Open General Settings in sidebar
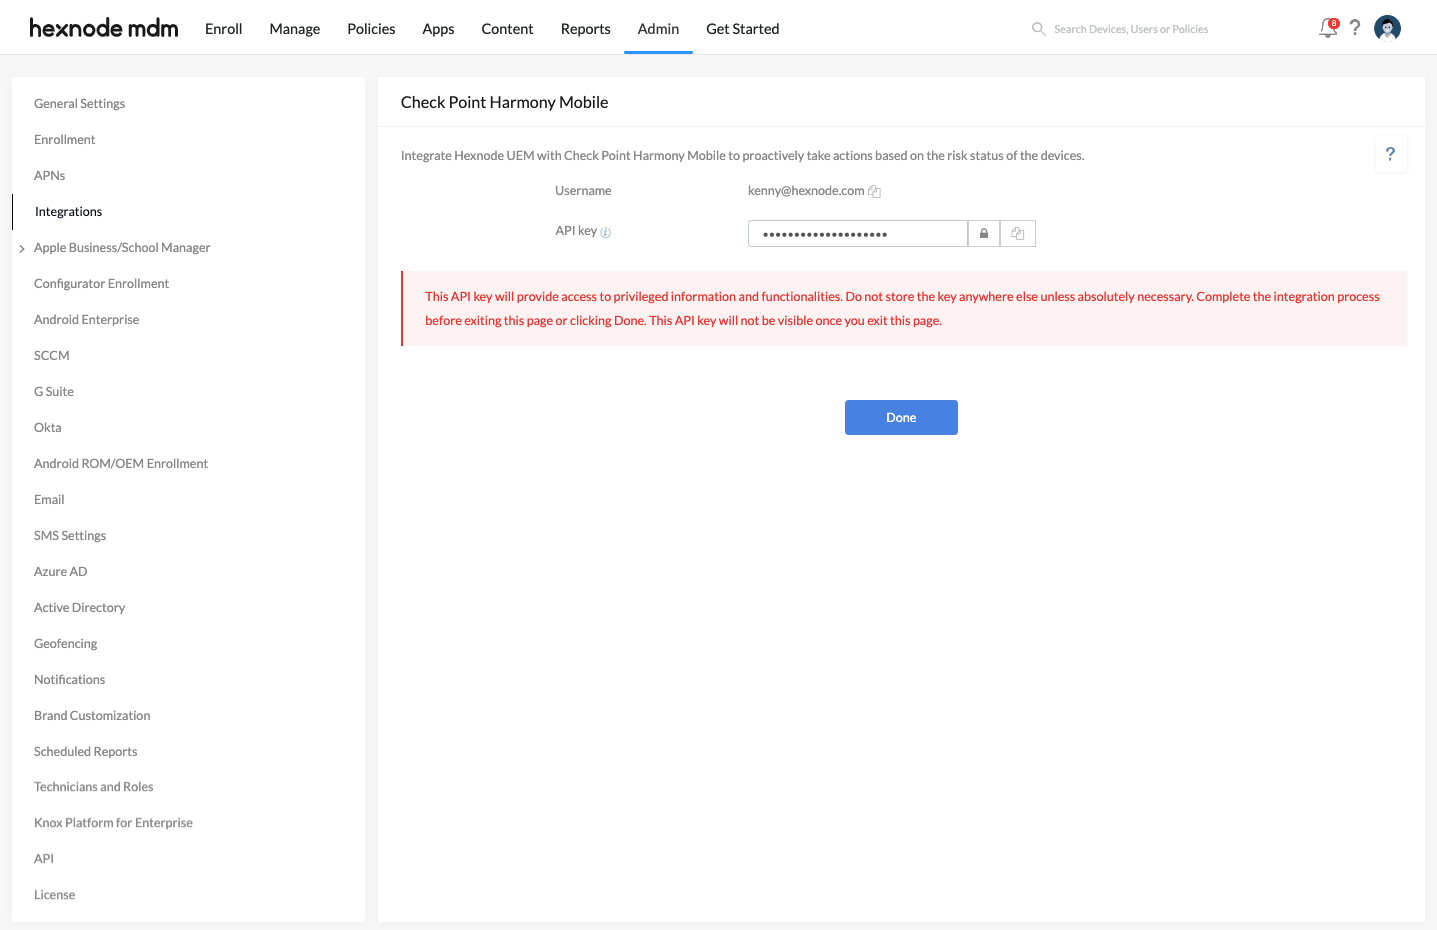Screen dimensions: 1437x930 coord(80,104)
